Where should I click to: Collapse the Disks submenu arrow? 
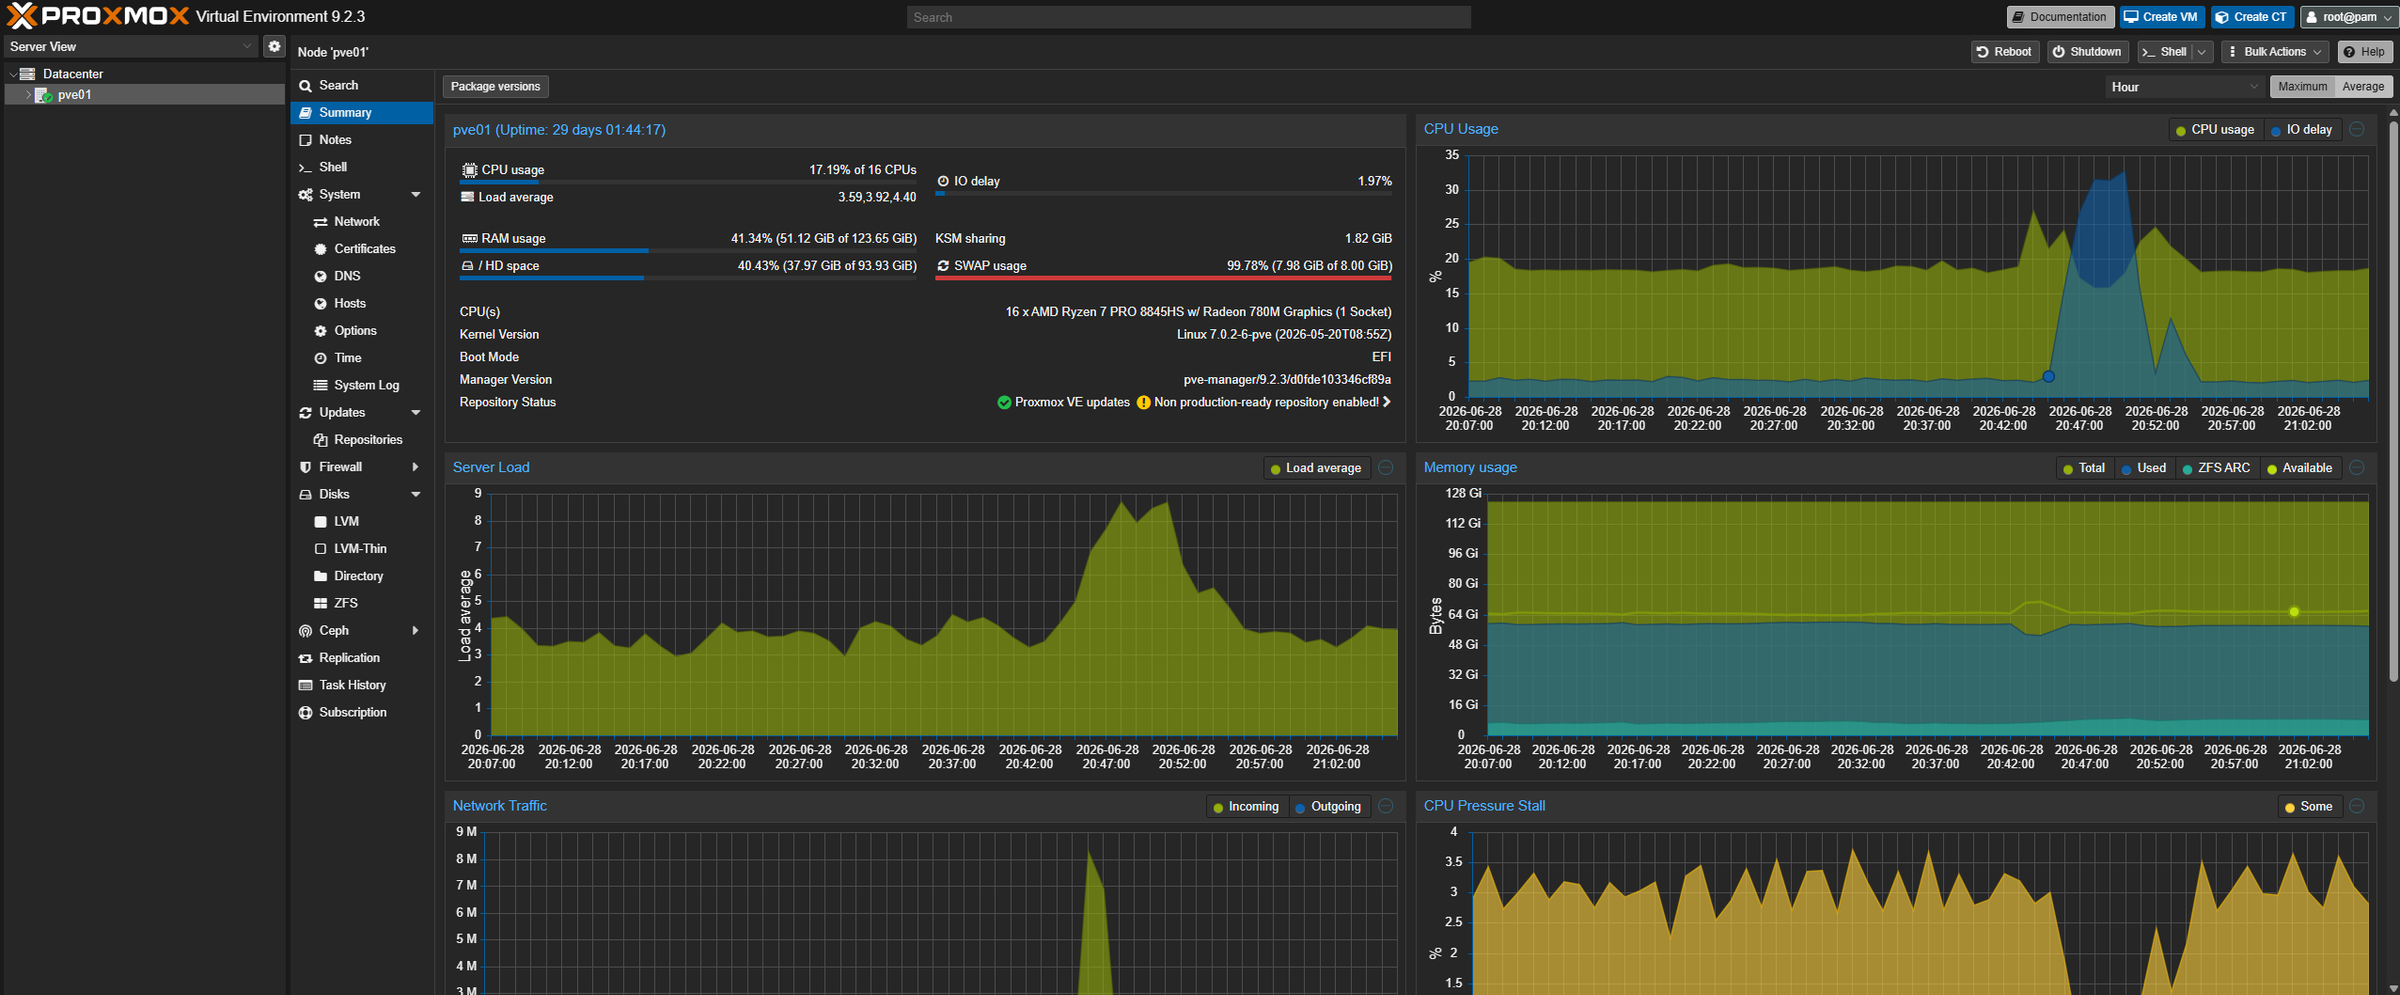(x=416, y=495)
